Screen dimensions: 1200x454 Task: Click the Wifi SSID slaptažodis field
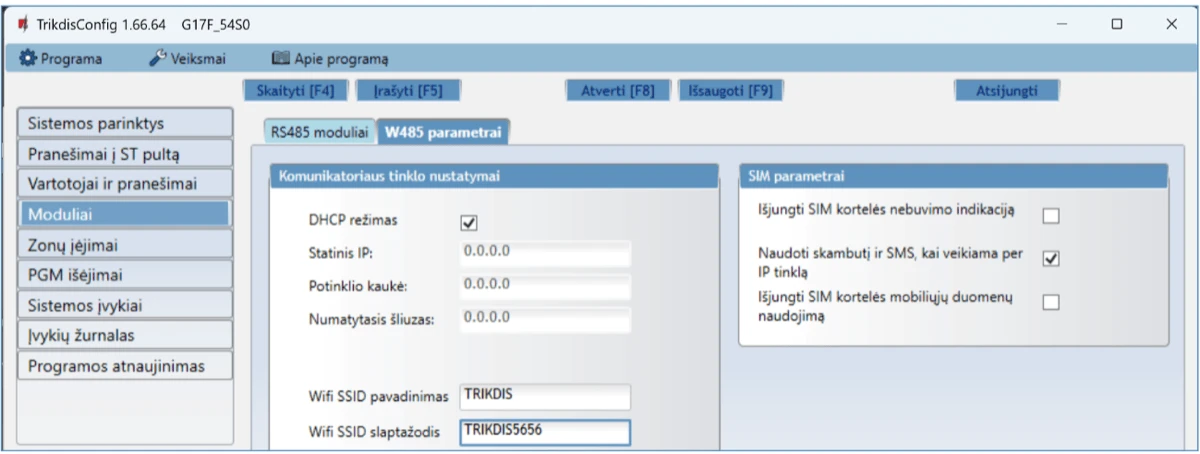tap(543, 432)
